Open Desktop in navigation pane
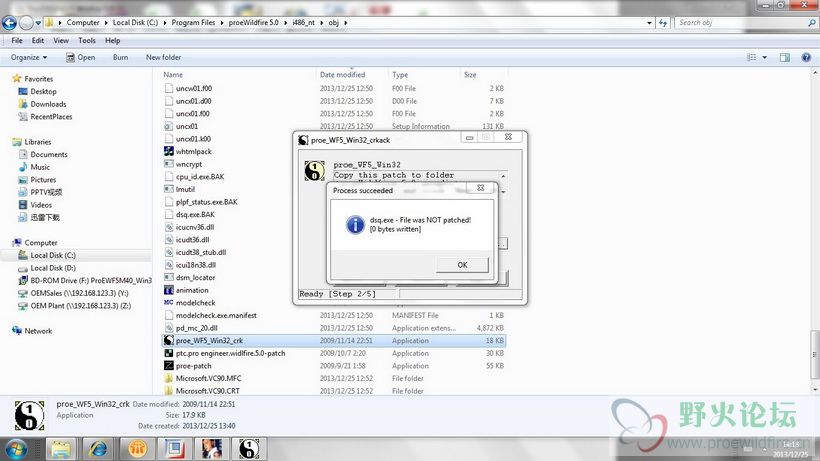This screenshot has height=461, width=820. click(43, 91)
